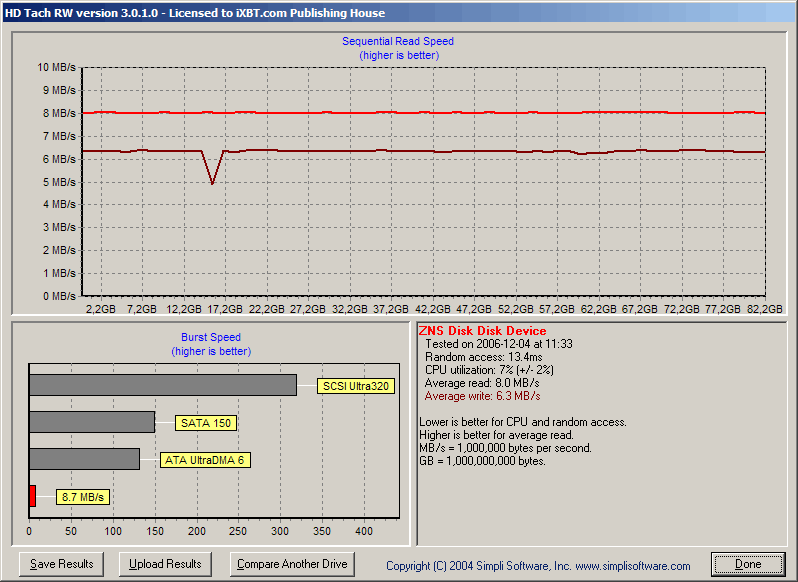Click the 'MB/s = 1,000,000 bytes per second' note
The height and width of the screenshot is (582, 798).
pos(505,448)
